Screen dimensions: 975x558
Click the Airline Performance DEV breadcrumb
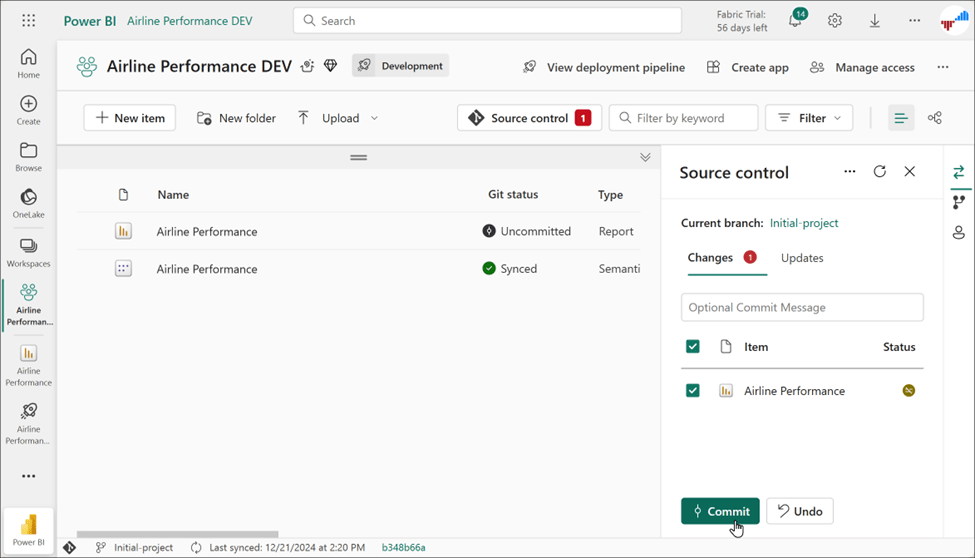[x=190, y=21]
